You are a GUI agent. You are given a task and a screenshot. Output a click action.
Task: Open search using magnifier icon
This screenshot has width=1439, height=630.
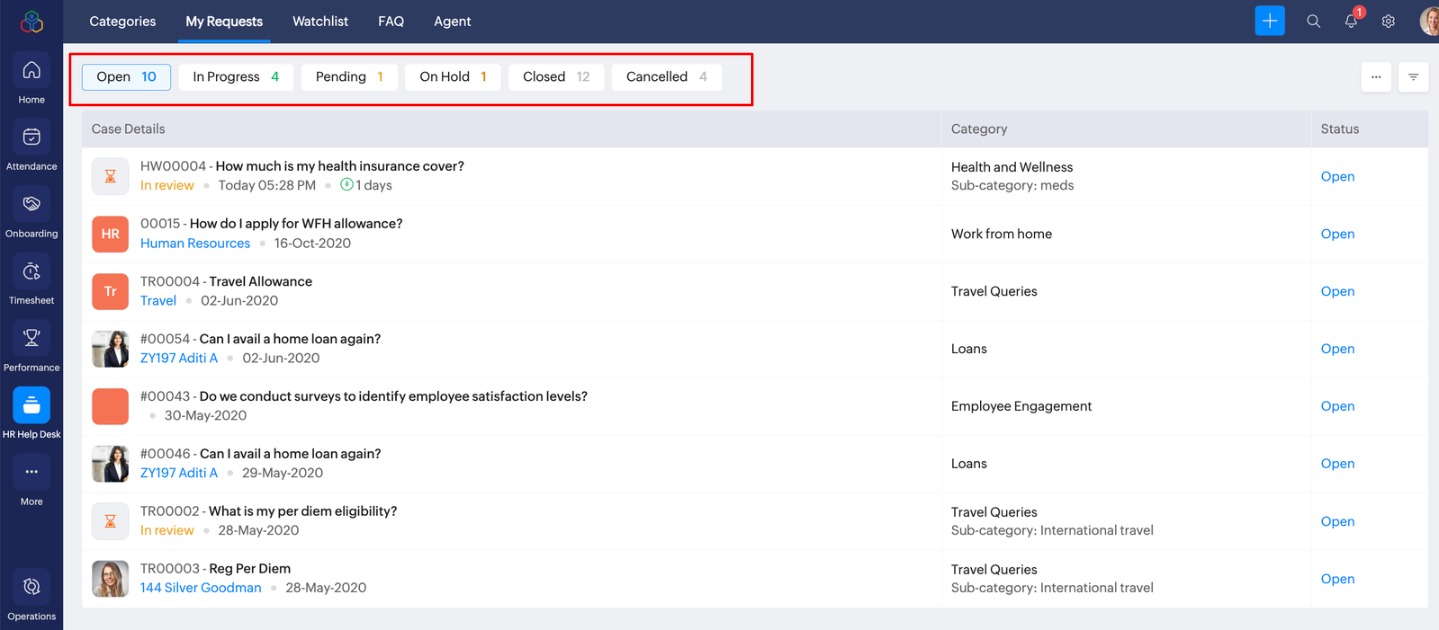(x=1313, y=21)
